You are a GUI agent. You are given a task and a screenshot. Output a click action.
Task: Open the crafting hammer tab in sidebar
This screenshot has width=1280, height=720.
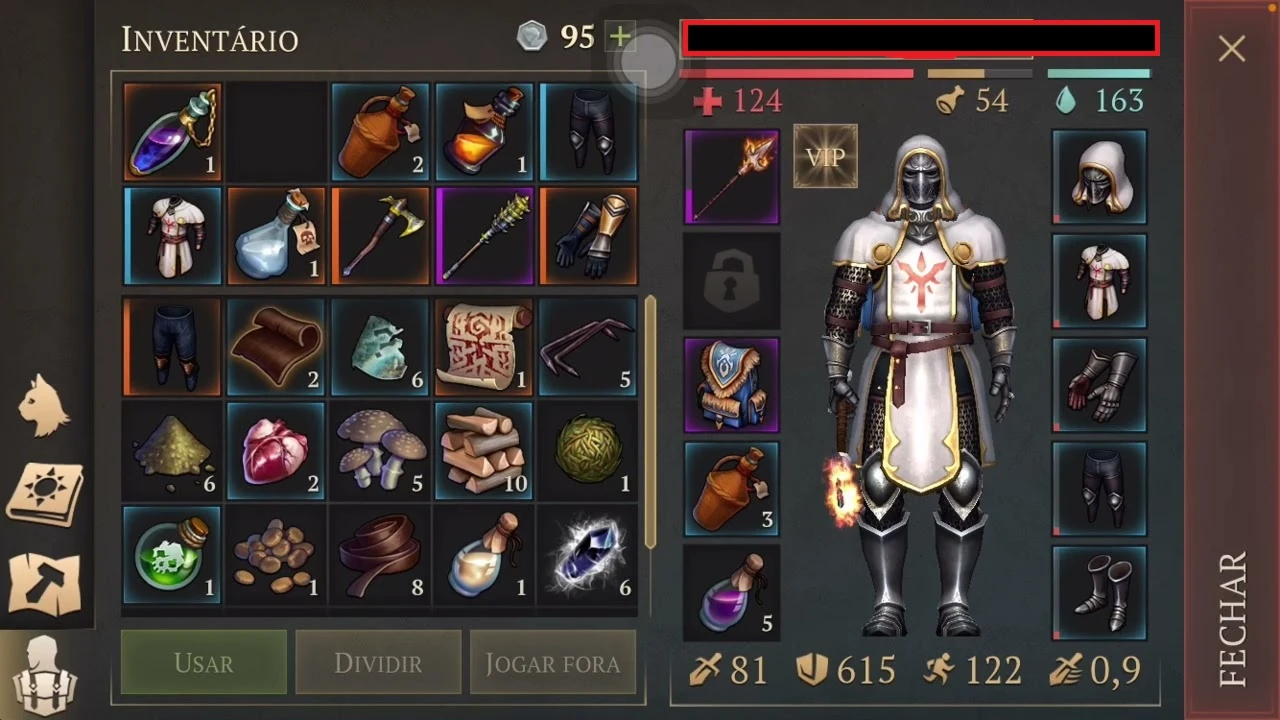pyautogui.click(x=44, y=581)
